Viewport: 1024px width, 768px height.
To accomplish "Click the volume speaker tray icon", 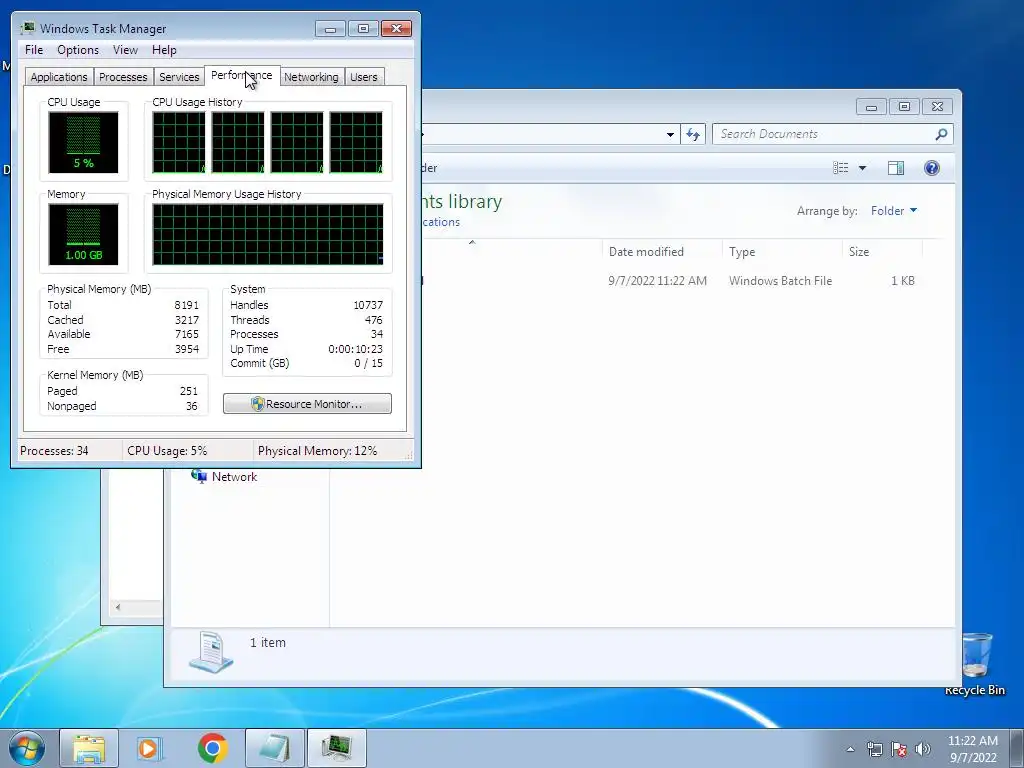I will (x=923, y=749).
